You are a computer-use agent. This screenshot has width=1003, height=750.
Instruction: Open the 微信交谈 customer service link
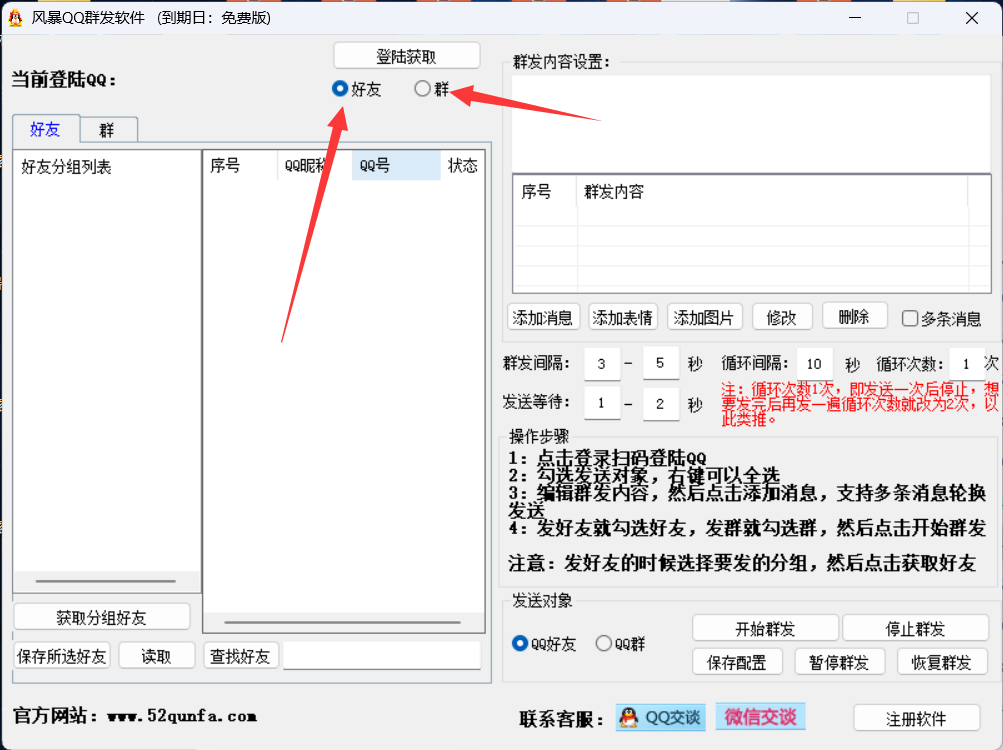761,717
